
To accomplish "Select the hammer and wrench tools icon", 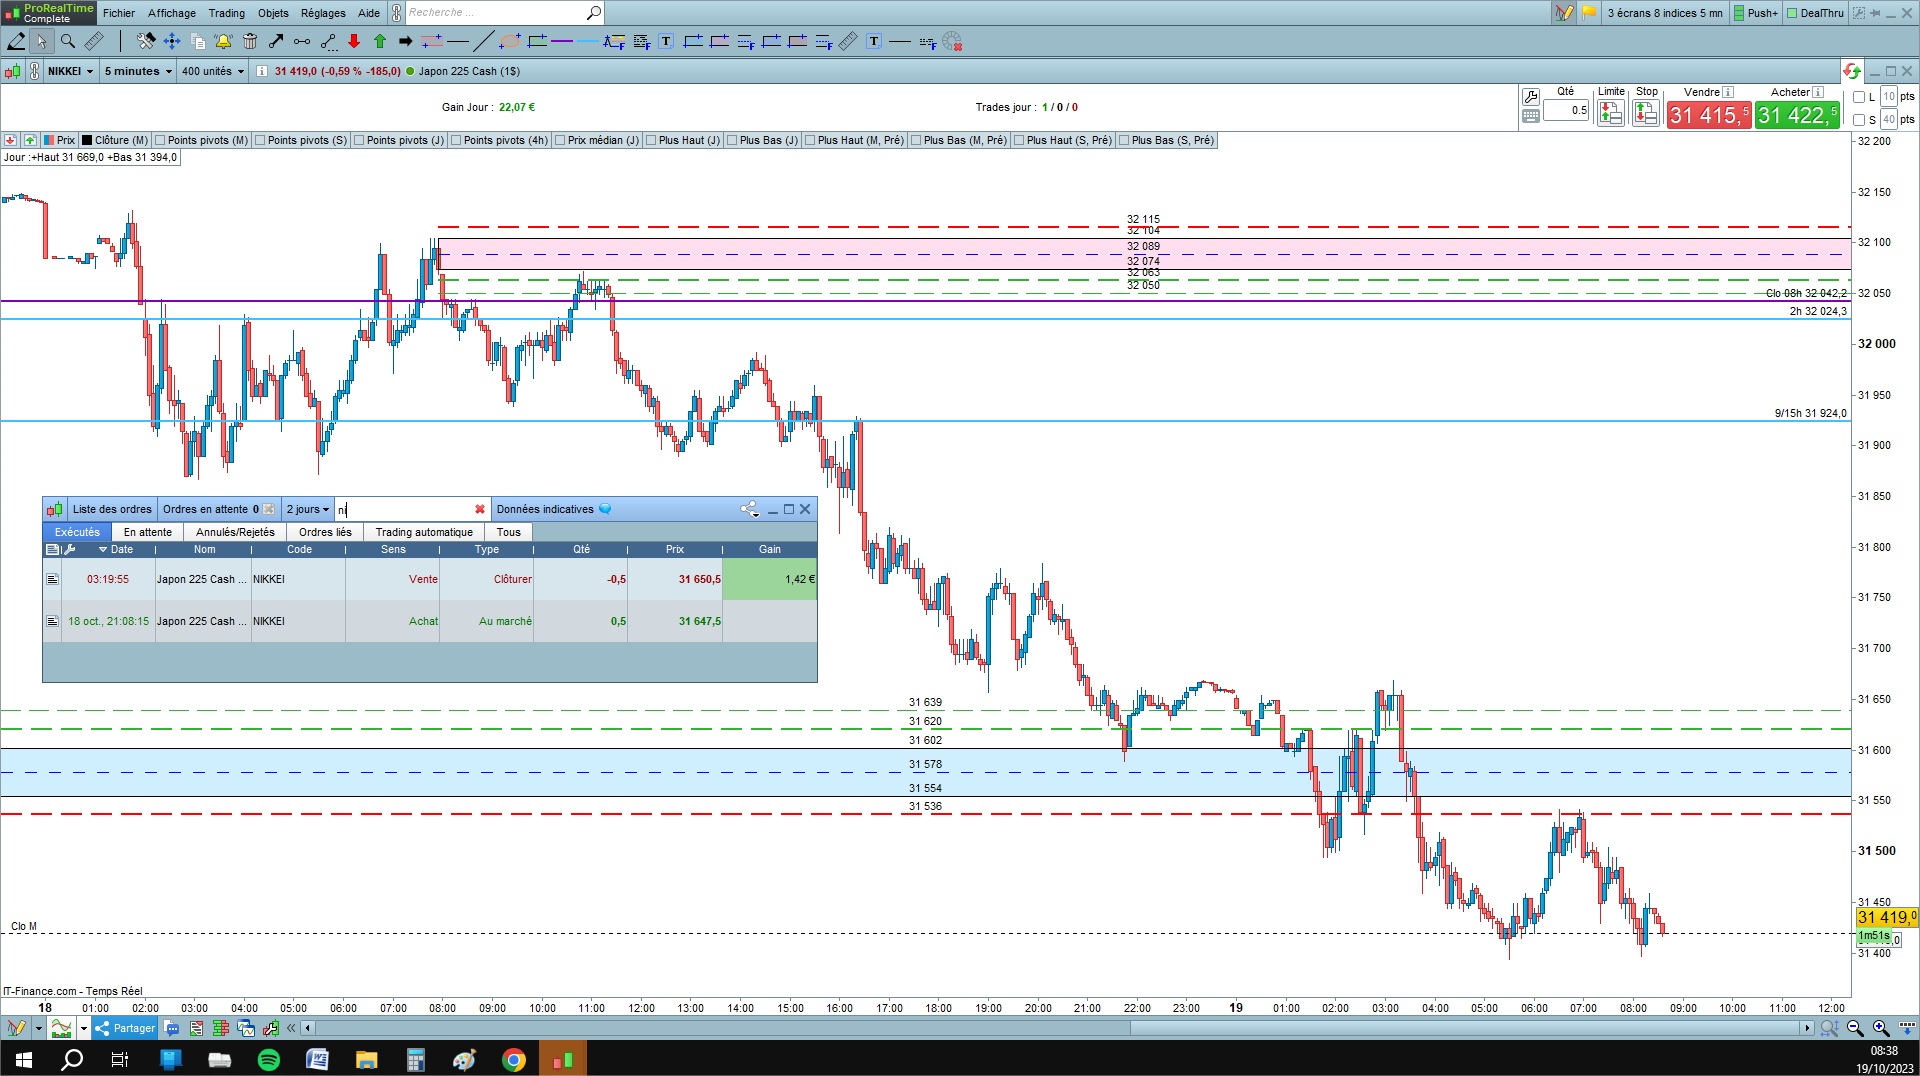I will 146,41.
